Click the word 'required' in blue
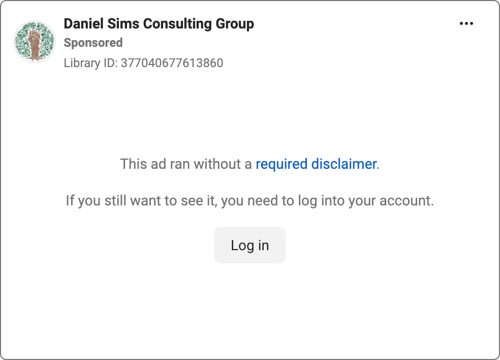Image resolution: width=500 pixels, height=360 pixels. coord(281,164)
